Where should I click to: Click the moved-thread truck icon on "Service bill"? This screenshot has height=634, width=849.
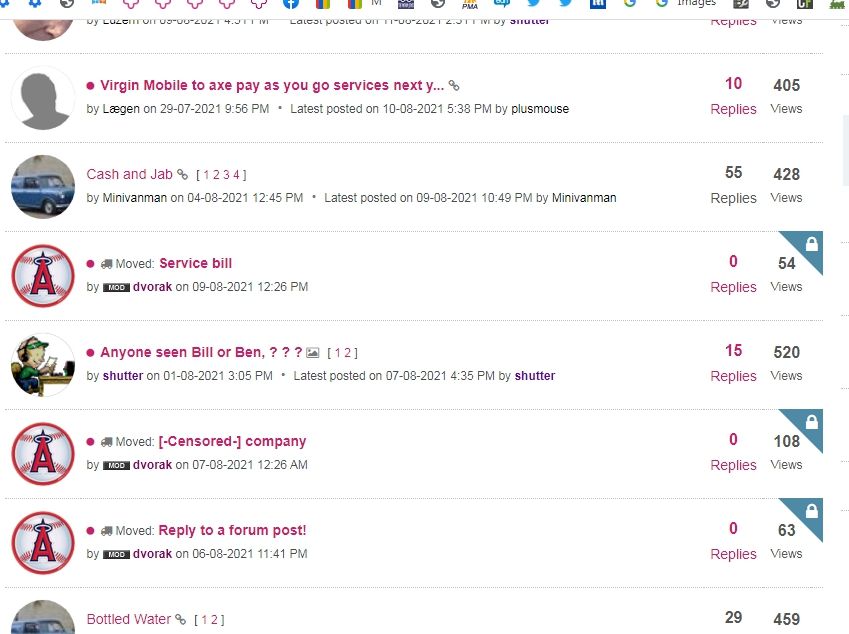[x=107, y=263]
